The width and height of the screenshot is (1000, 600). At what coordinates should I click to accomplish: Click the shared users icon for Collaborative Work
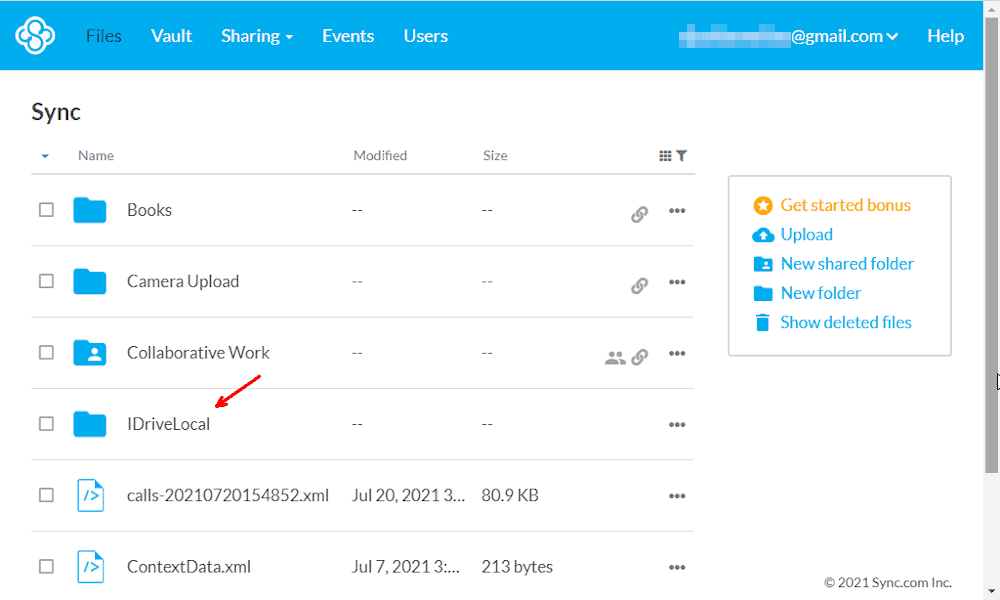click(615, 358)
